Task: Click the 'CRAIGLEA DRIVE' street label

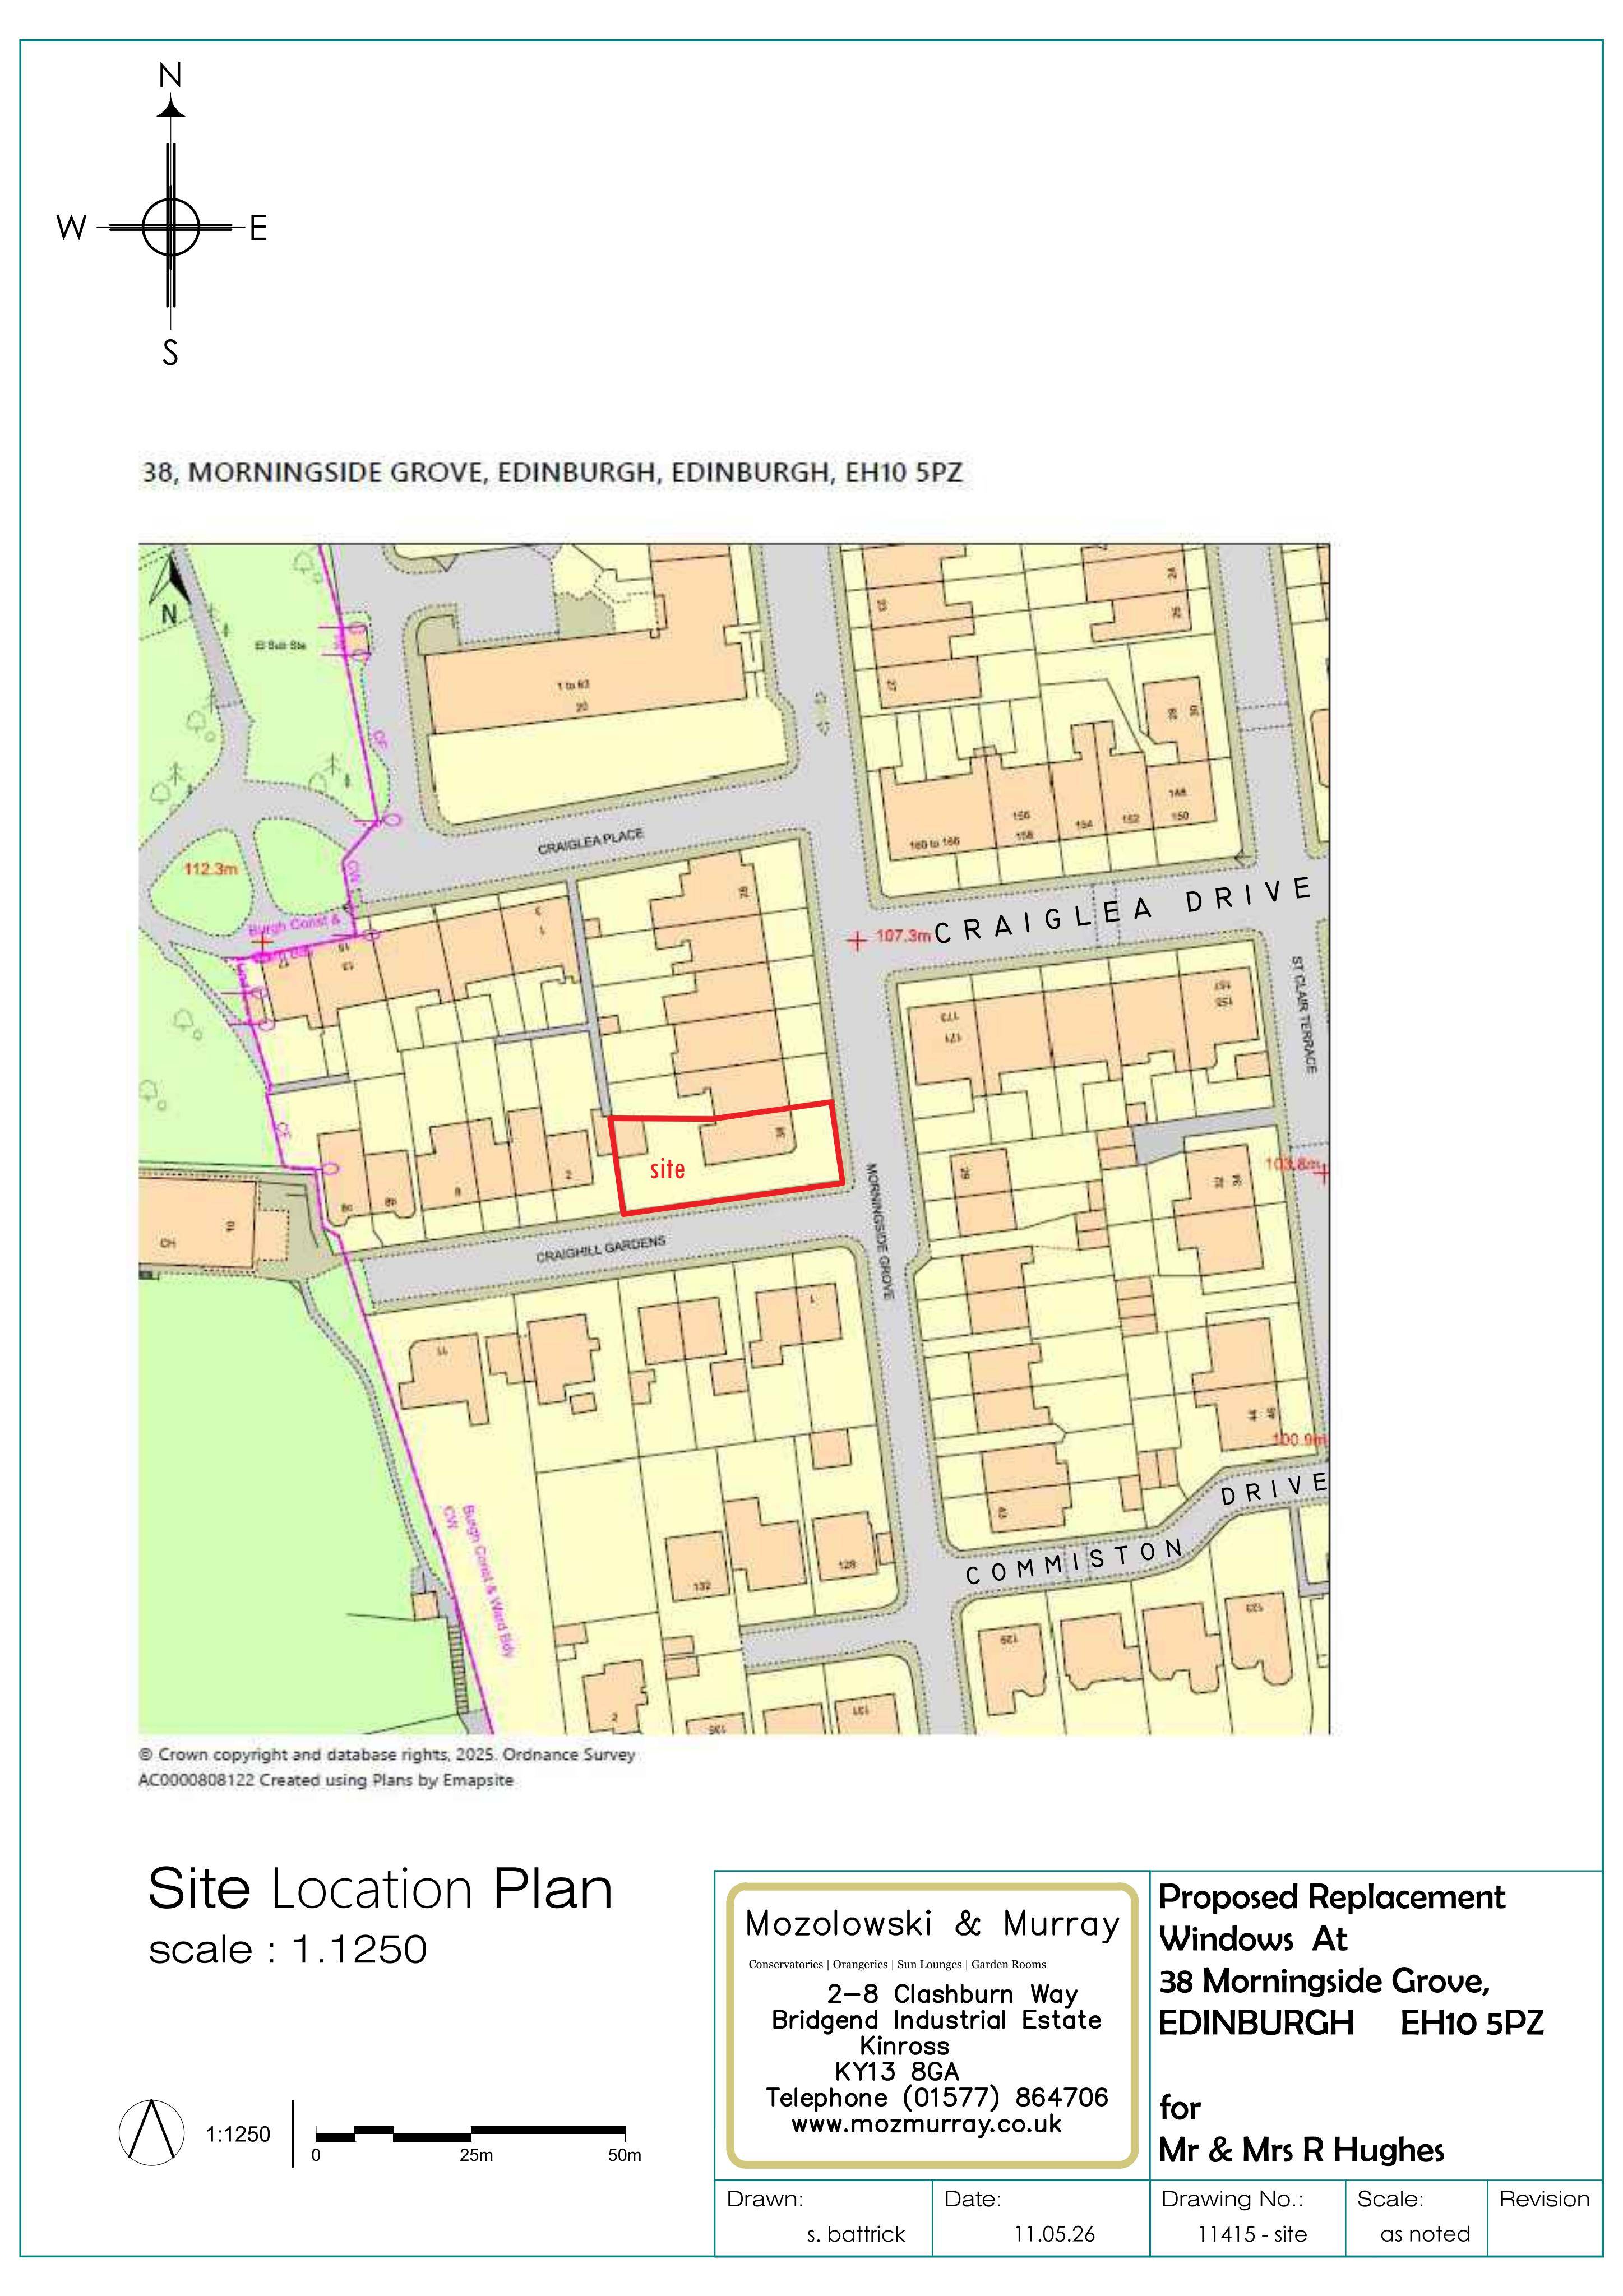Action: (1123, 911)
